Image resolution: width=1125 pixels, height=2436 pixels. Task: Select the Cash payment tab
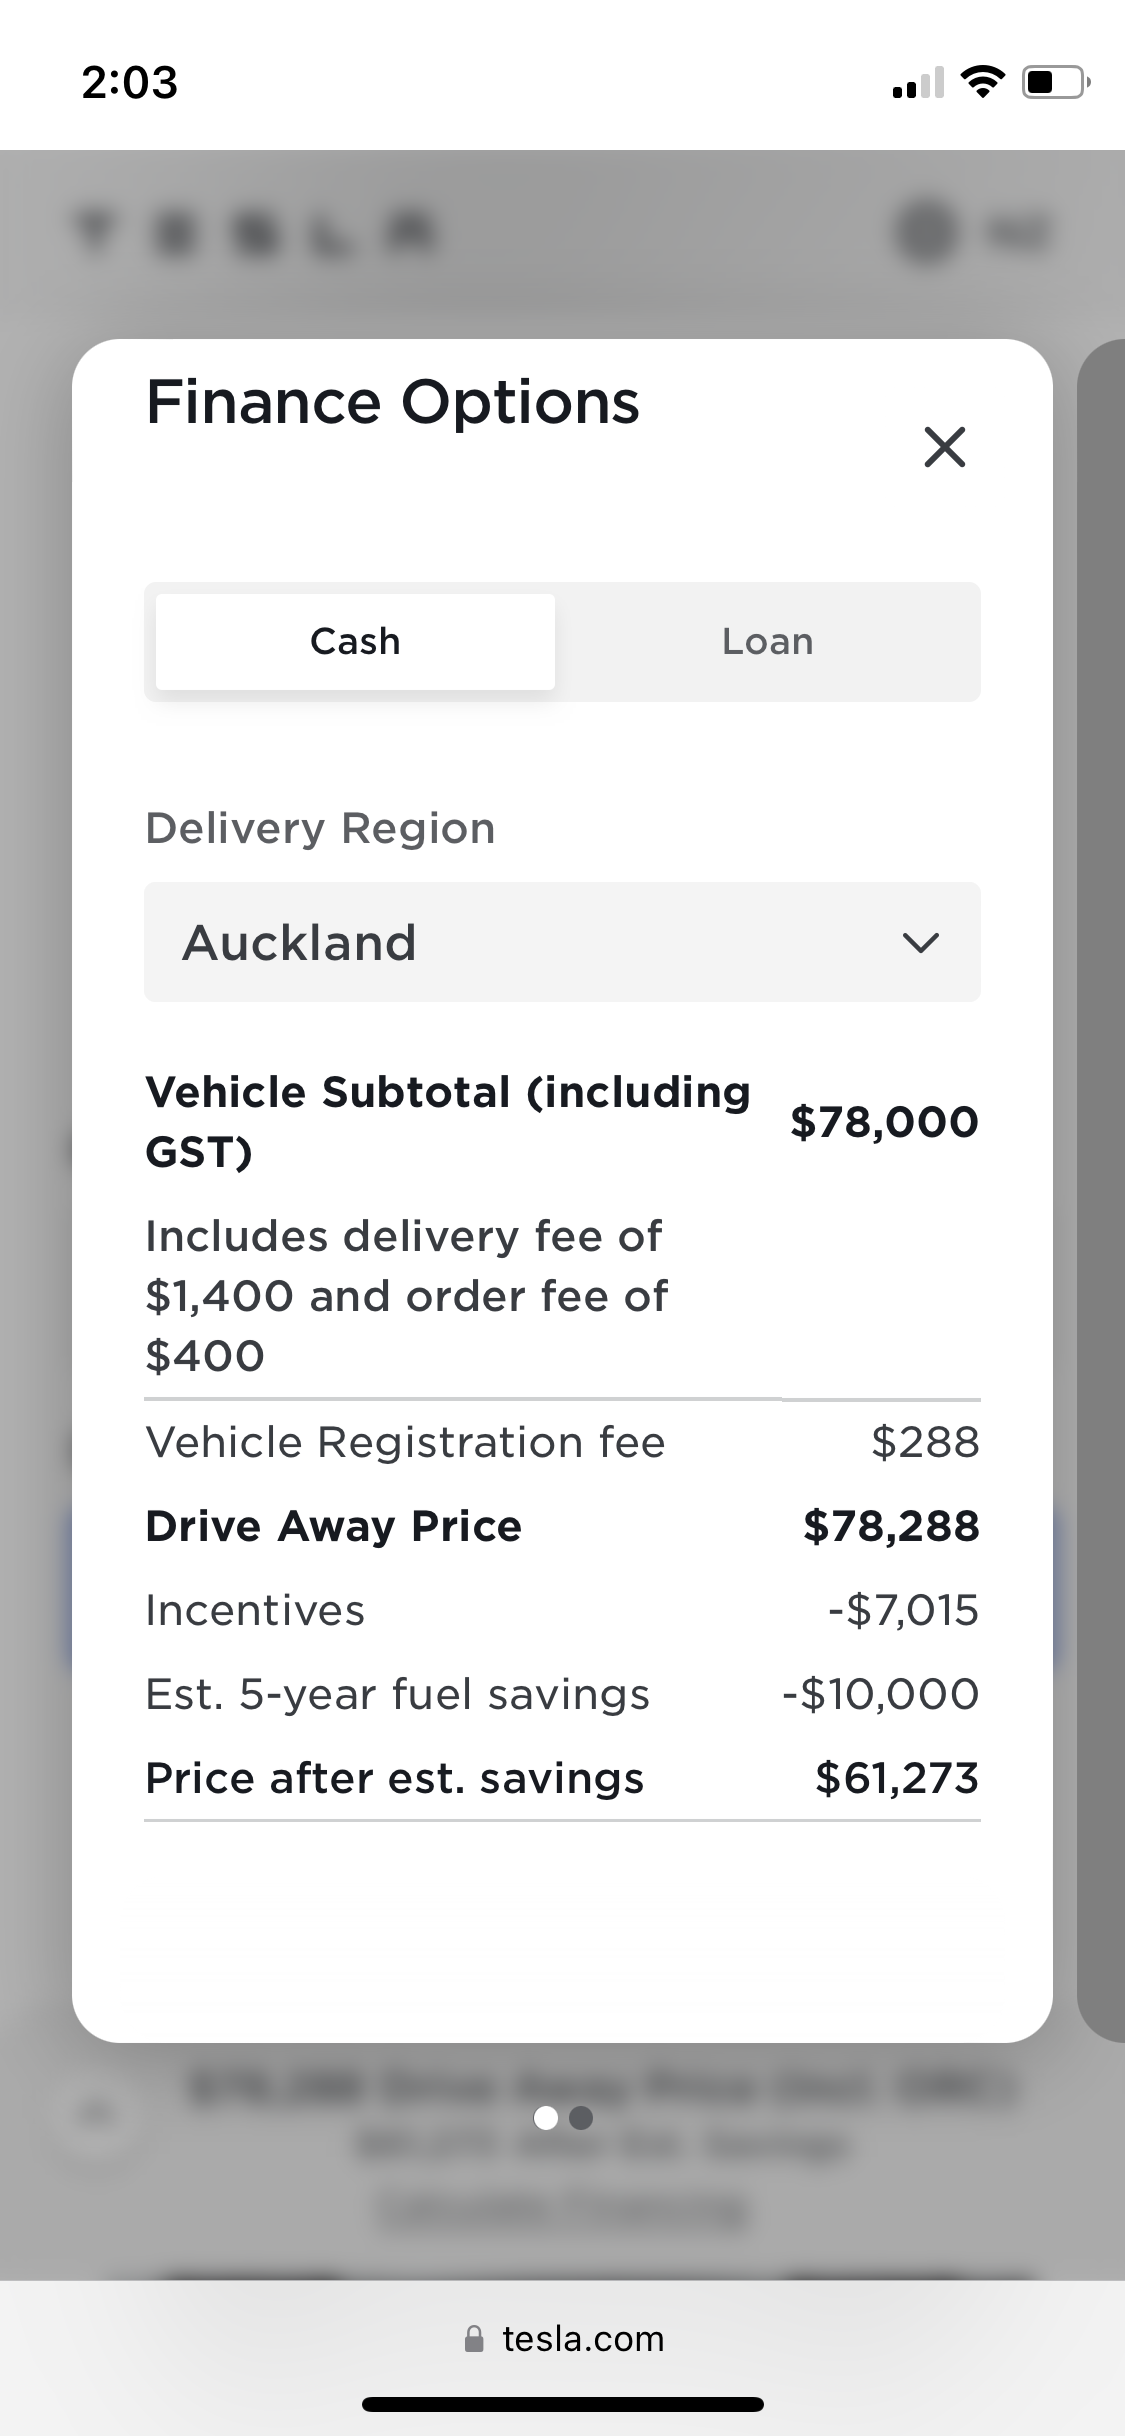pyautogui.click(x=355, y=641)
